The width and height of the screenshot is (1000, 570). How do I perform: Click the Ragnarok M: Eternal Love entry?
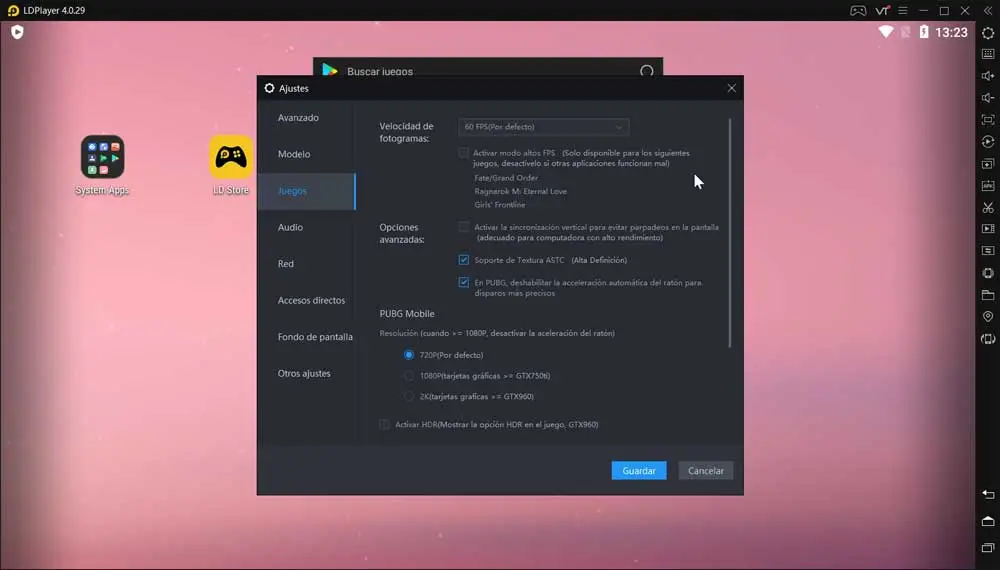pyautogui.click(x=520, y=191)
